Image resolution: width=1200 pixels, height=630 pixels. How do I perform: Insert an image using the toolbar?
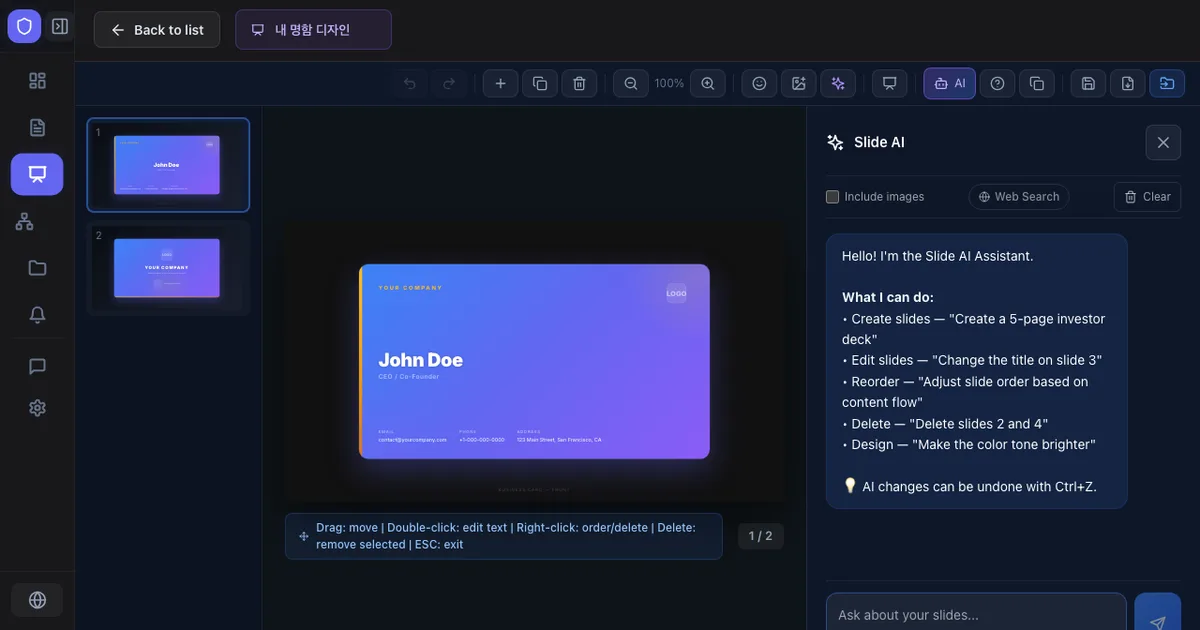pyautogui.click(x=798, y=84)
